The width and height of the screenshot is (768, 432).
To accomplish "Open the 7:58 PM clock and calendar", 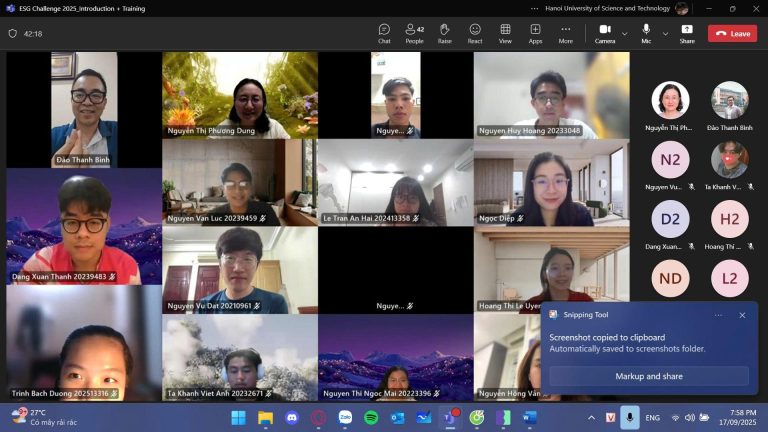I will click(x=737, y=417).
